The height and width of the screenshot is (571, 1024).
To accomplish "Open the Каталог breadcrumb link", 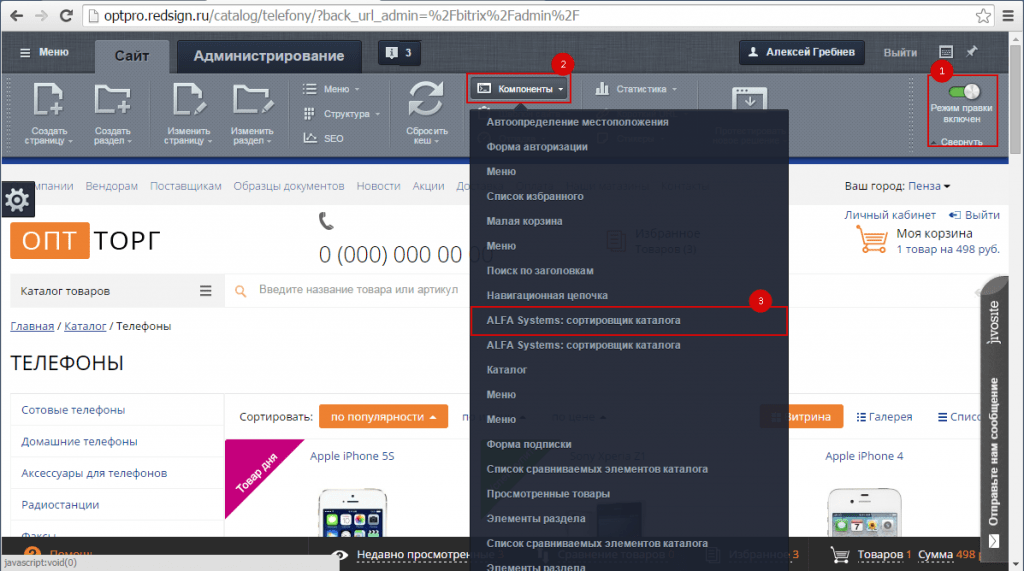I will click(85, 326).
